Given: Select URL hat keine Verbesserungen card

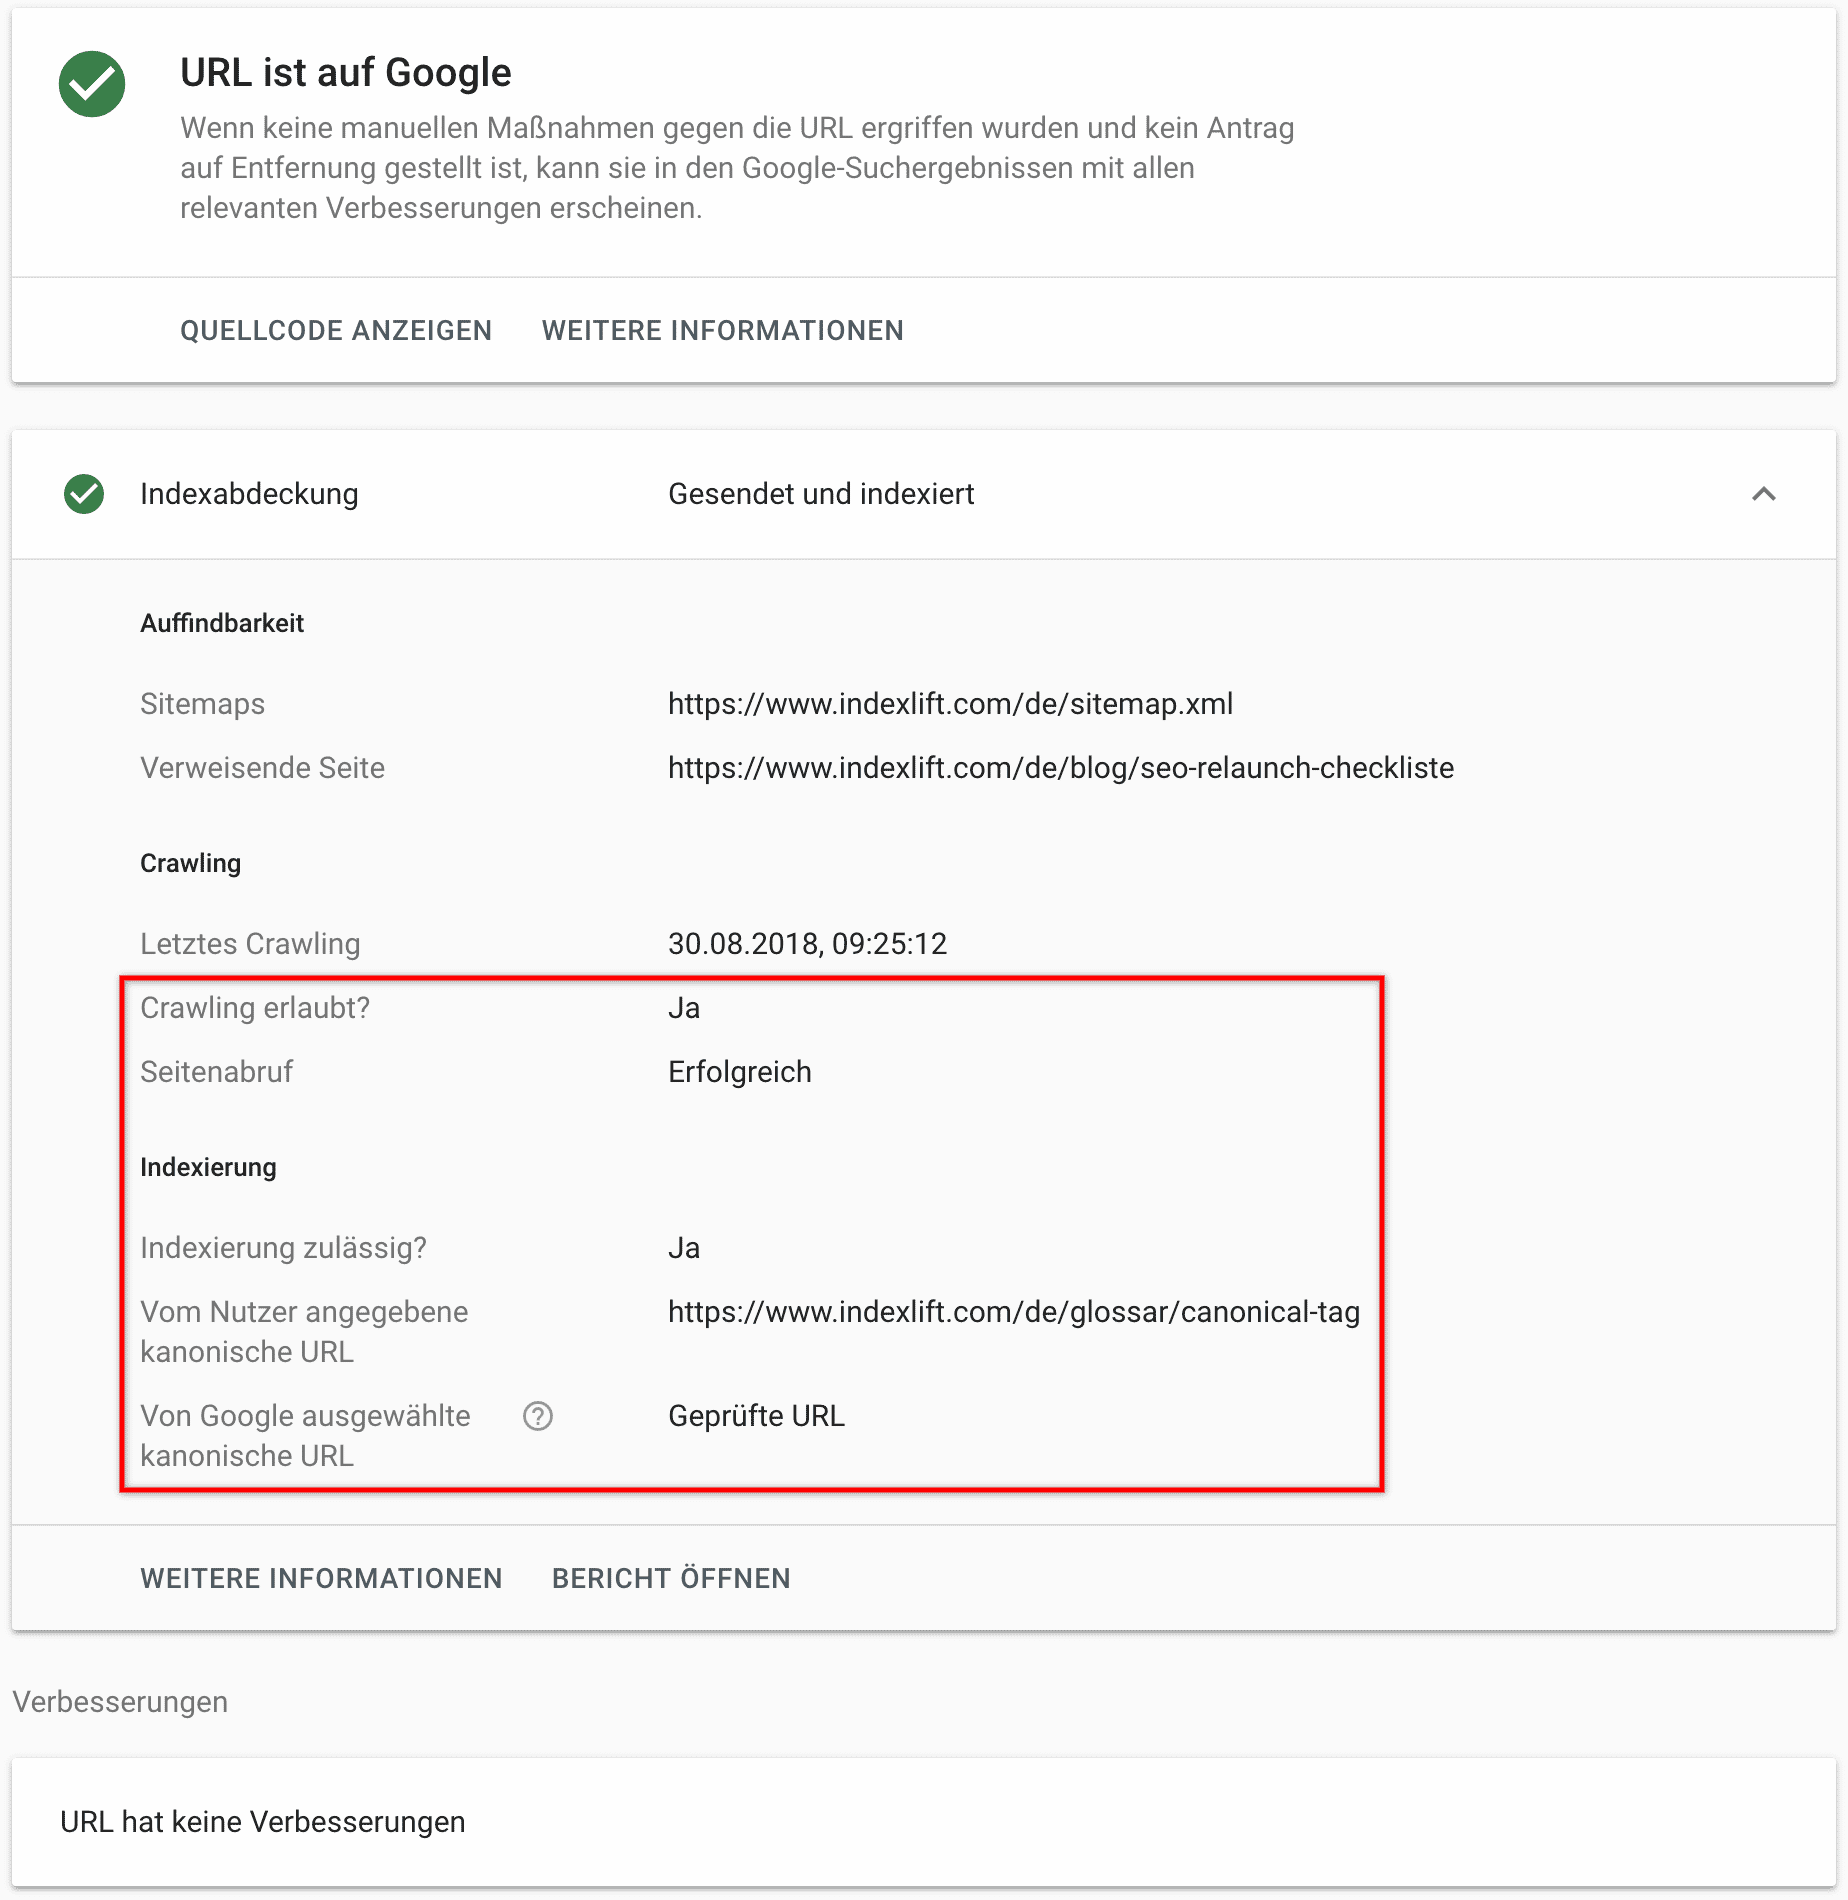Looking at the screenshot, I should click(x=924, y=1822).
